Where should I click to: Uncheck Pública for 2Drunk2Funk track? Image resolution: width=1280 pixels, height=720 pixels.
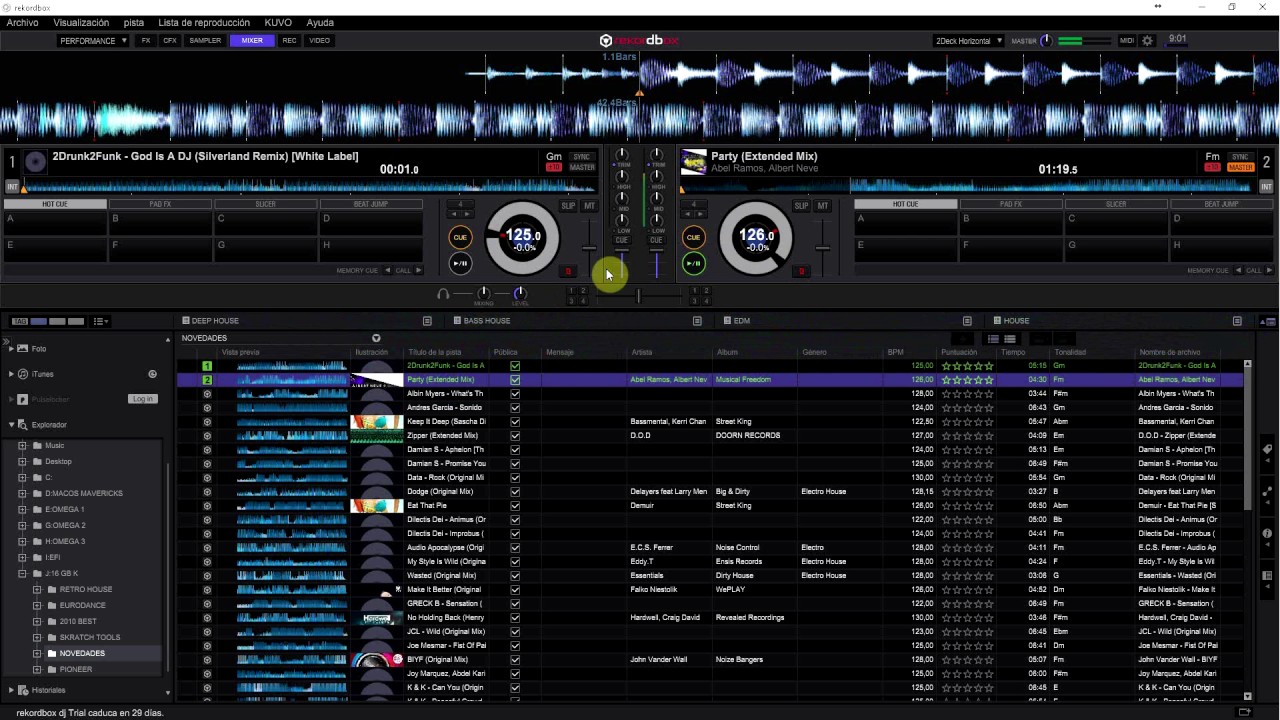point(515,366)
